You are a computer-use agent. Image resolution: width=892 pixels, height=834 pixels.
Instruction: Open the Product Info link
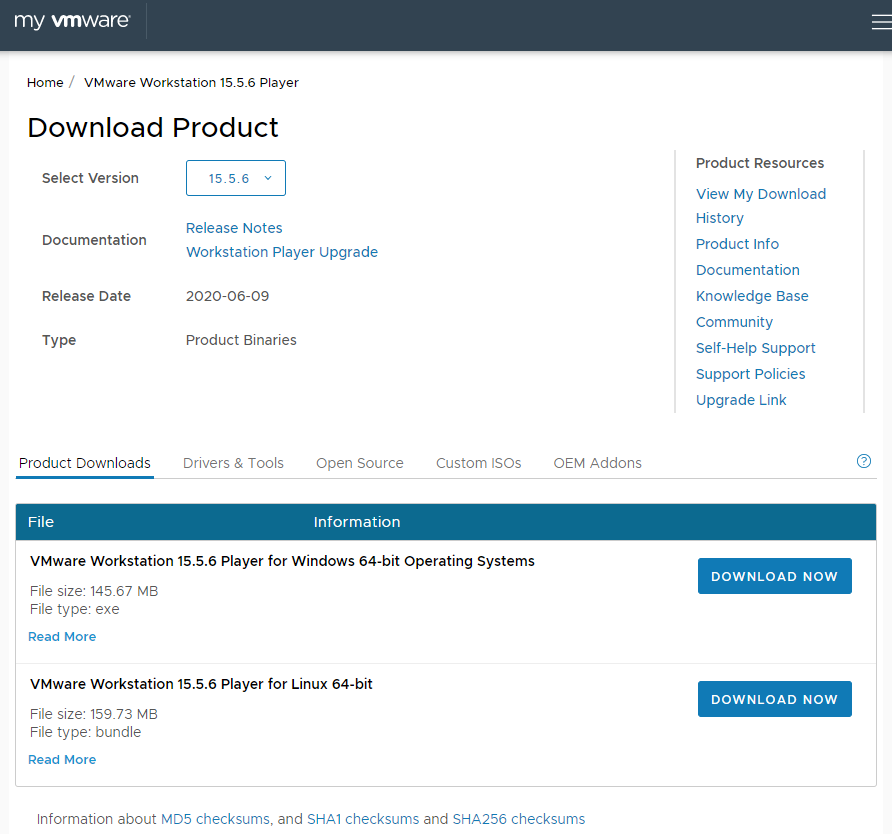pos(737,244)
